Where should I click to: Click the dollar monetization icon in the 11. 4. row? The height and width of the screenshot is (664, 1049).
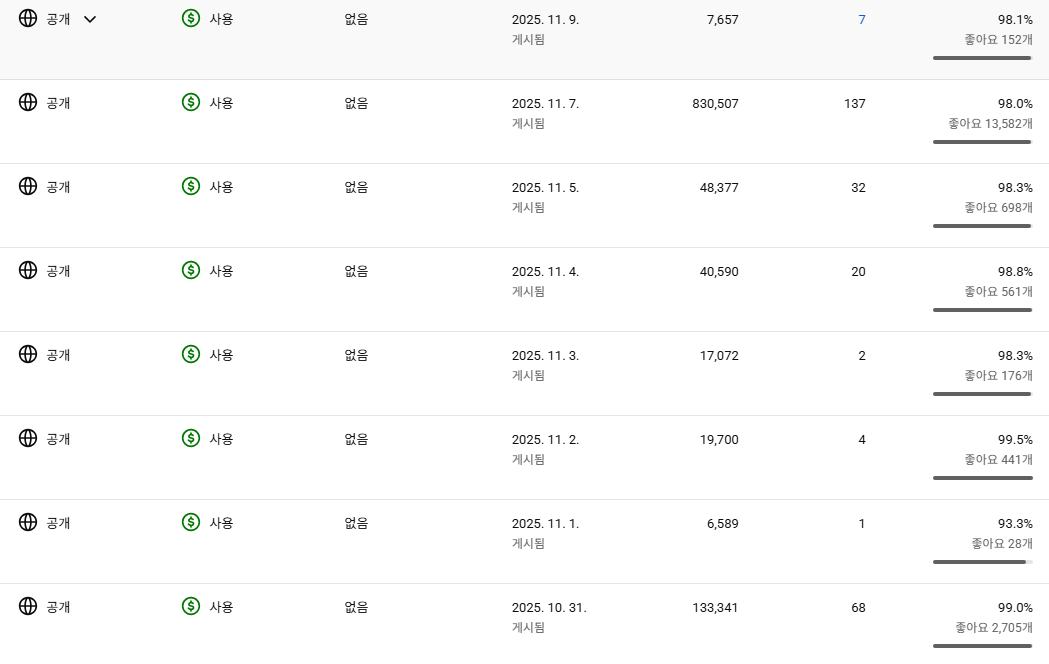[191, 270]
